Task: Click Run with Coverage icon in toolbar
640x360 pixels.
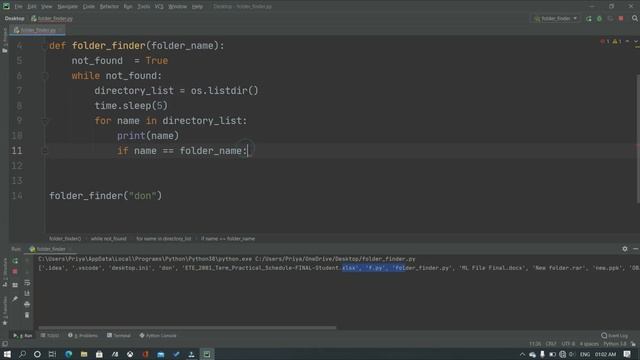Action: (610, 18)
